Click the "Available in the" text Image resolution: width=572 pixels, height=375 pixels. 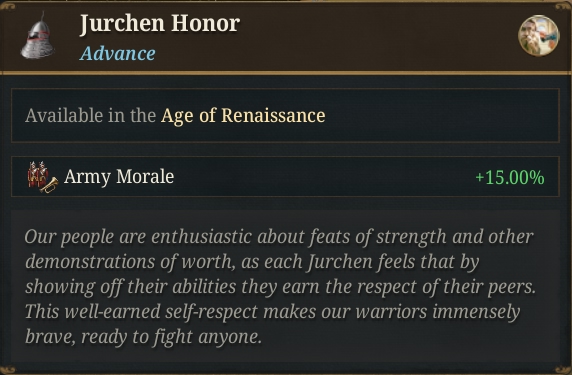coord(90,116)
